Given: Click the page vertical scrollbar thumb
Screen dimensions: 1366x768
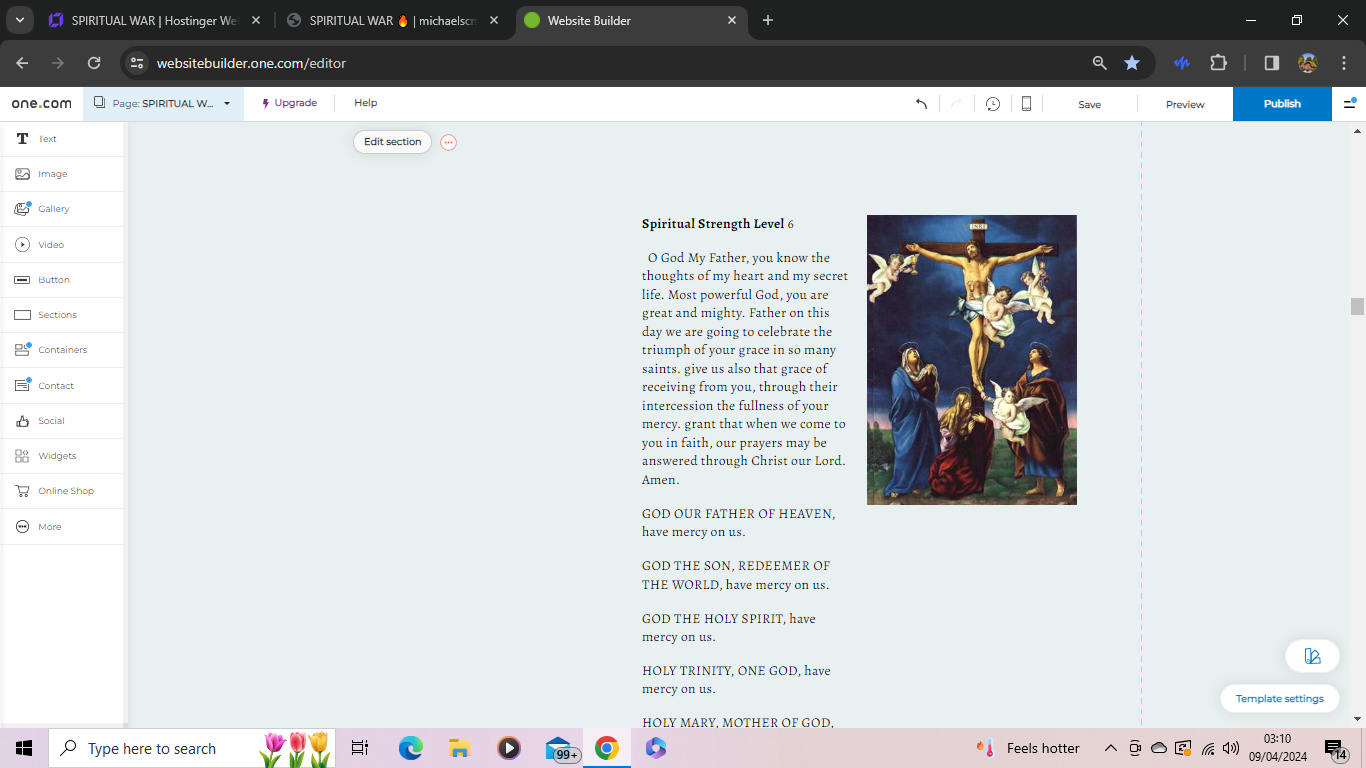Looking at the screenshot, I should (x=1357, y=307).
